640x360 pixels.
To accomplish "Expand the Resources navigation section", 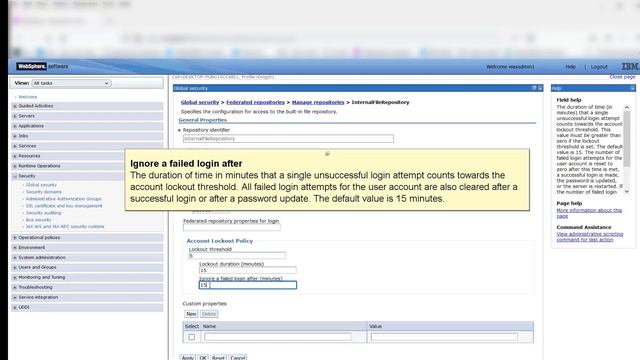I will pyautogui.click(x=15, y=156).
